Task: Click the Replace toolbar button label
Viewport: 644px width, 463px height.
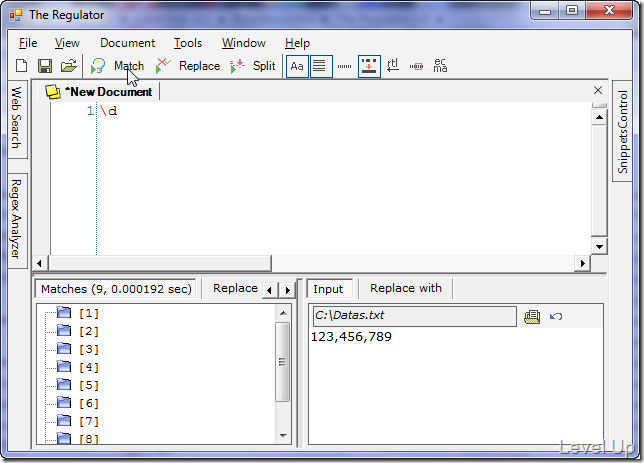Action: point(199,66)
